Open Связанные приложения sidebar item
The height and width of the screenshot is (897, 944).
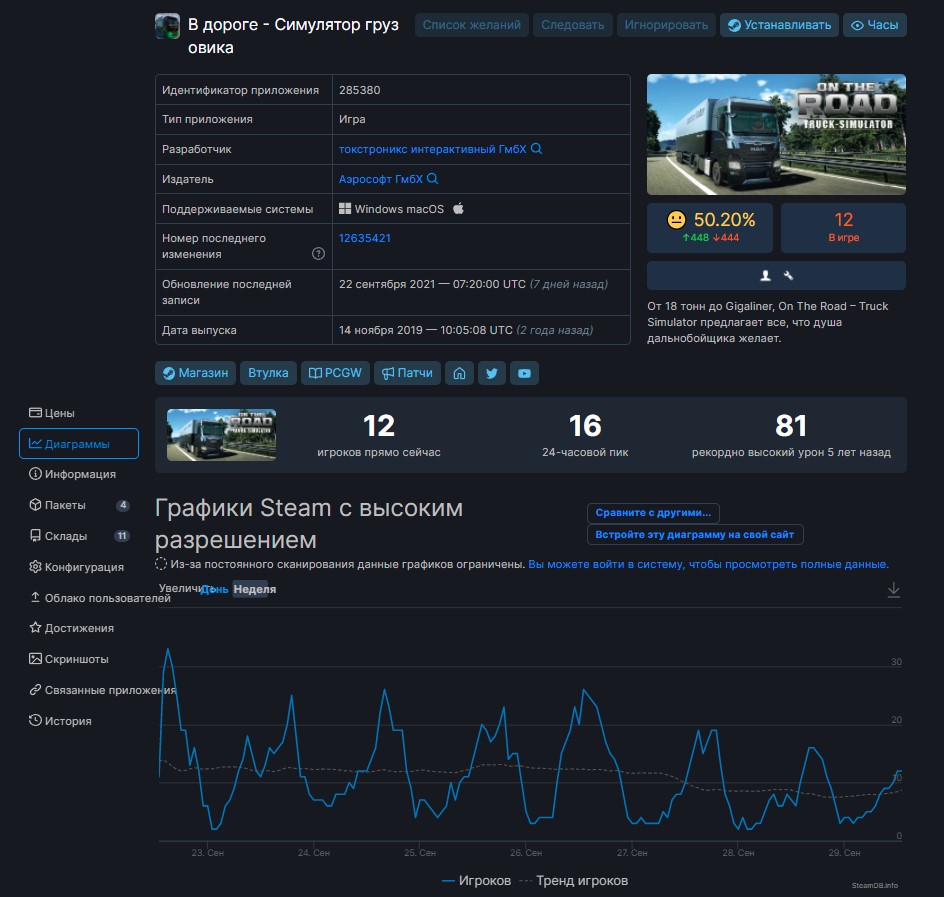pos(102,690)
